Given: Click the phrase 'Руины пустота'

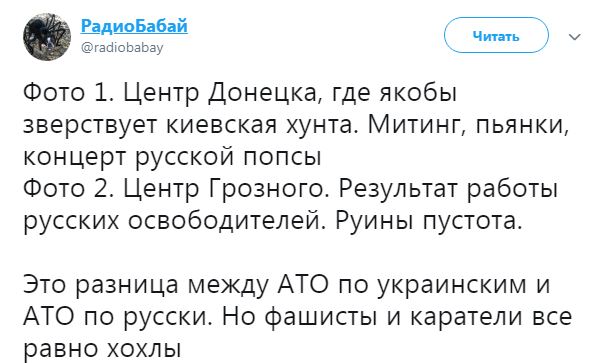Looking at the screenshot, I should [x=429, y=221].
